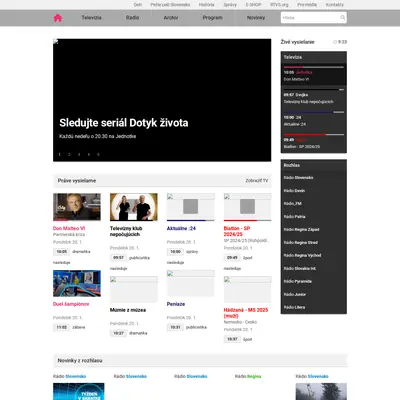Open the História top link
Viewport: 400px width, 400px height.
(206, 5)
